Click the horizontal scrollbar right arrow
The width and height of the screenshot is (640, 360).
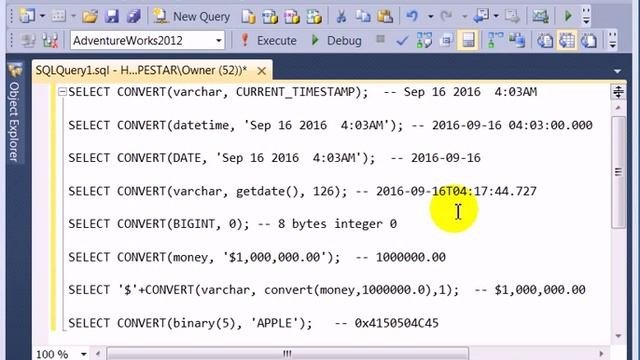coord(601,353)
